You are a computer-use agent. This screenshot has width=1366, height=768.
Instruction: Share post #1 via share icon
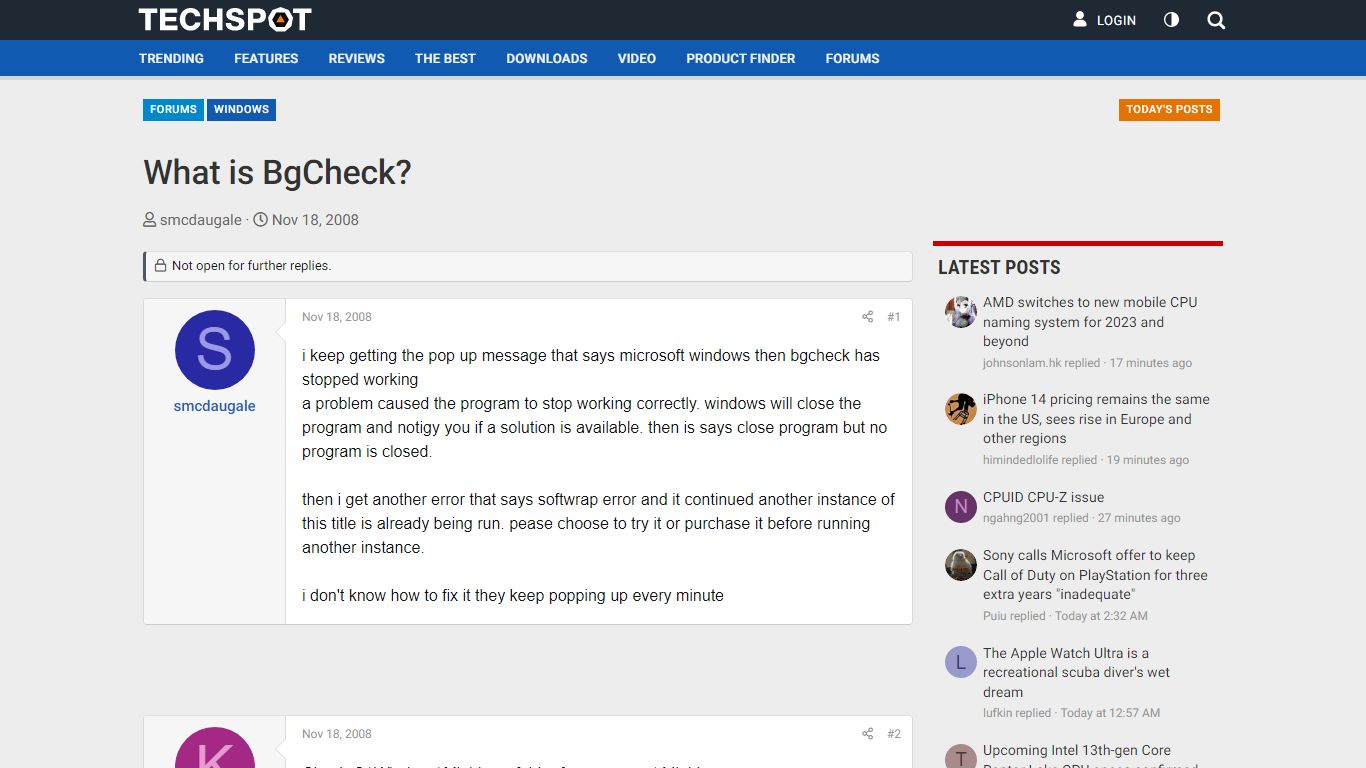[x=867, y=317]
